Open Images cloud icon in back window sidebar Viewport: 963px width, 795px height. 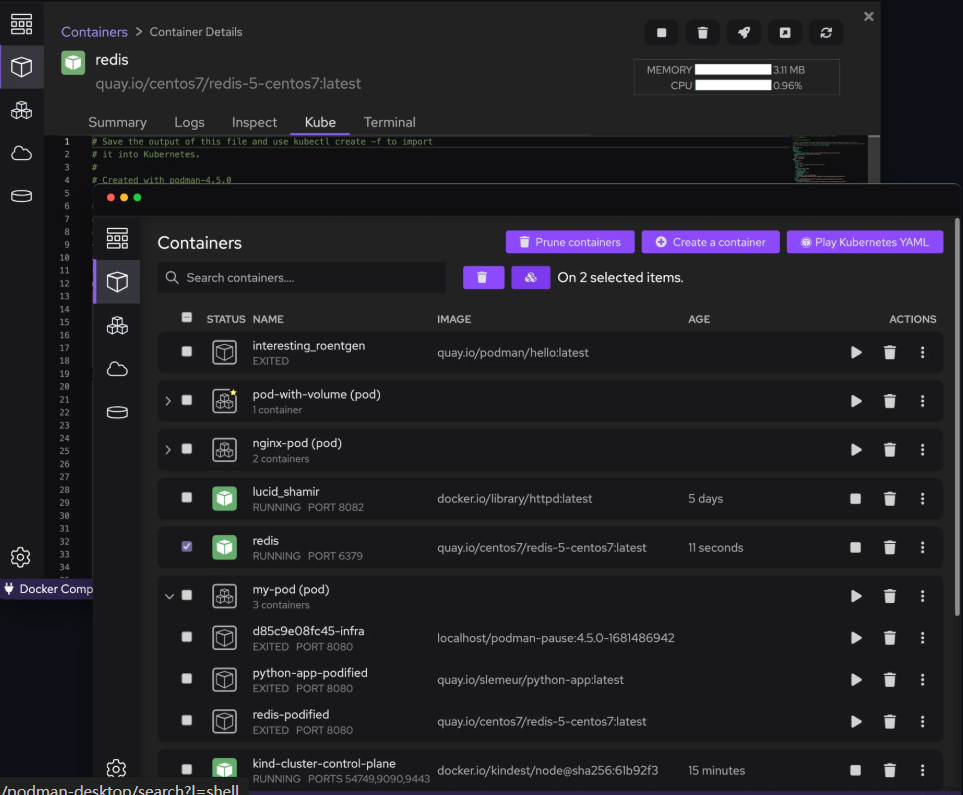point(21,153)
